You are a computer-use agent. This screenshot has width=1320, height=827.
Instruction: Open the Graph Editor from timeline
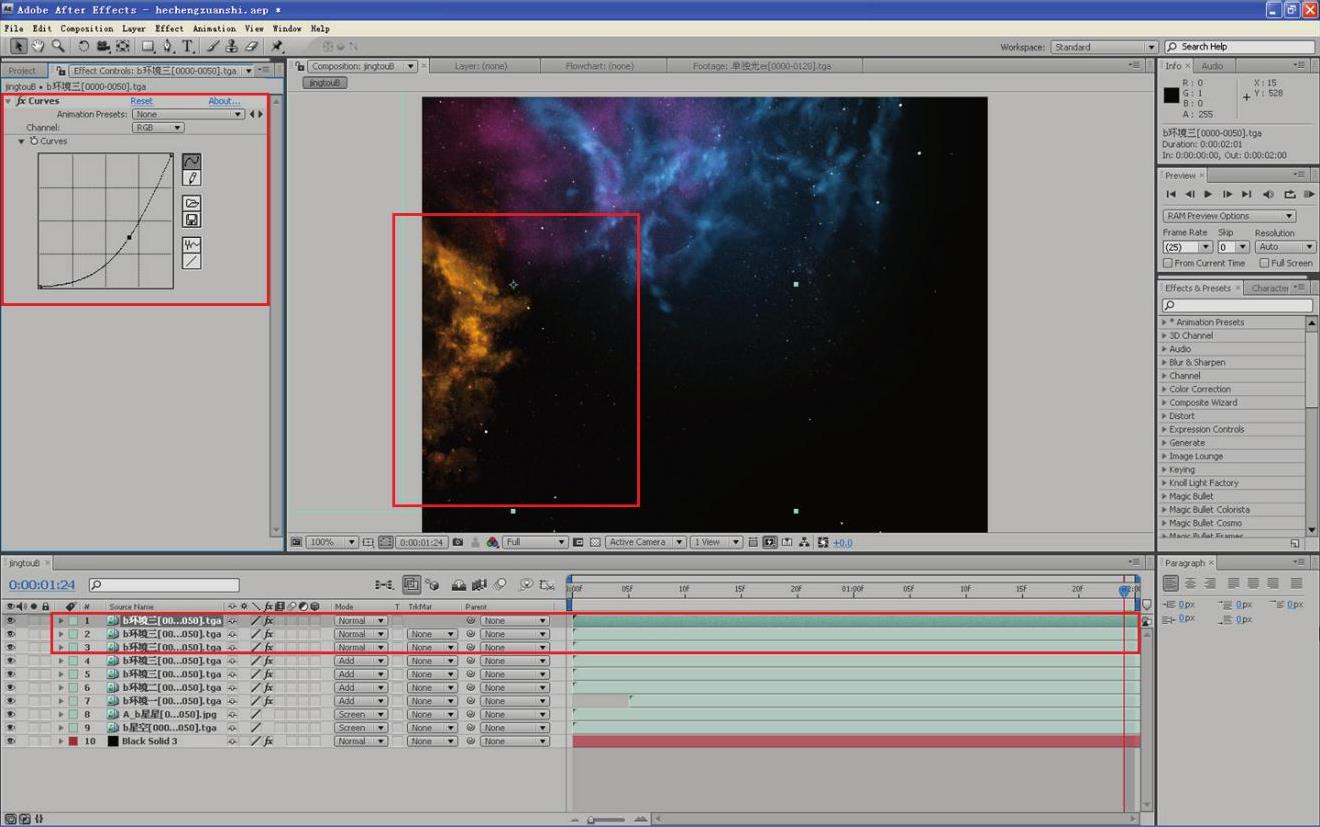(548, 585)
